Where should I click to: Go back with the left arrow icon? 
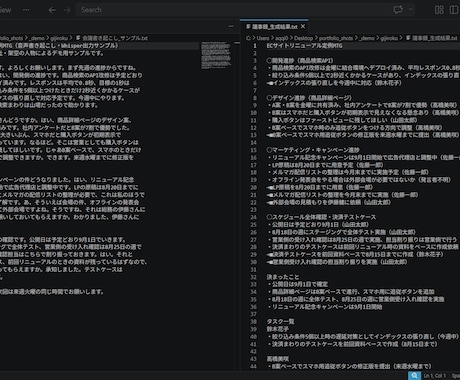tap(52, 10)
